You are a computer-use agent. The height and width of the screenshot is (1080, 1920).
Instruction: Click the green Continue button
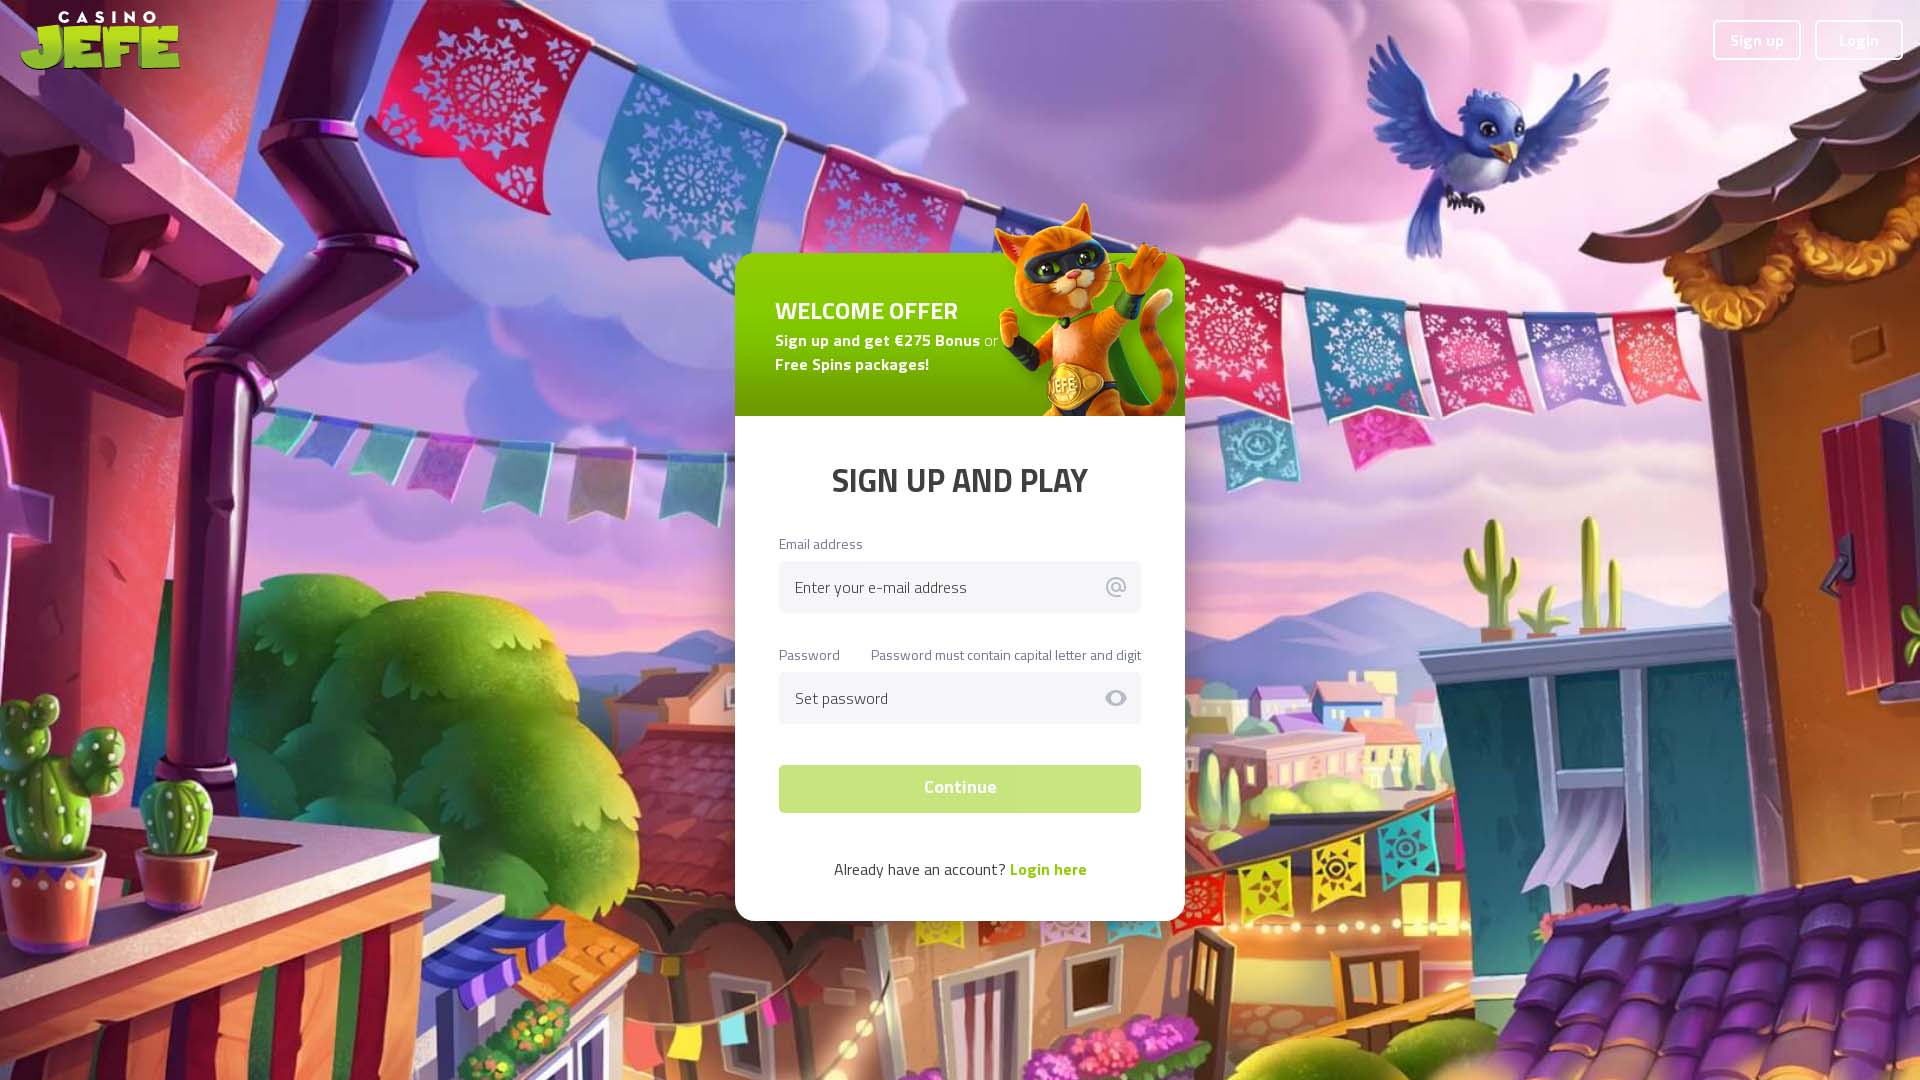click(959, 788)
